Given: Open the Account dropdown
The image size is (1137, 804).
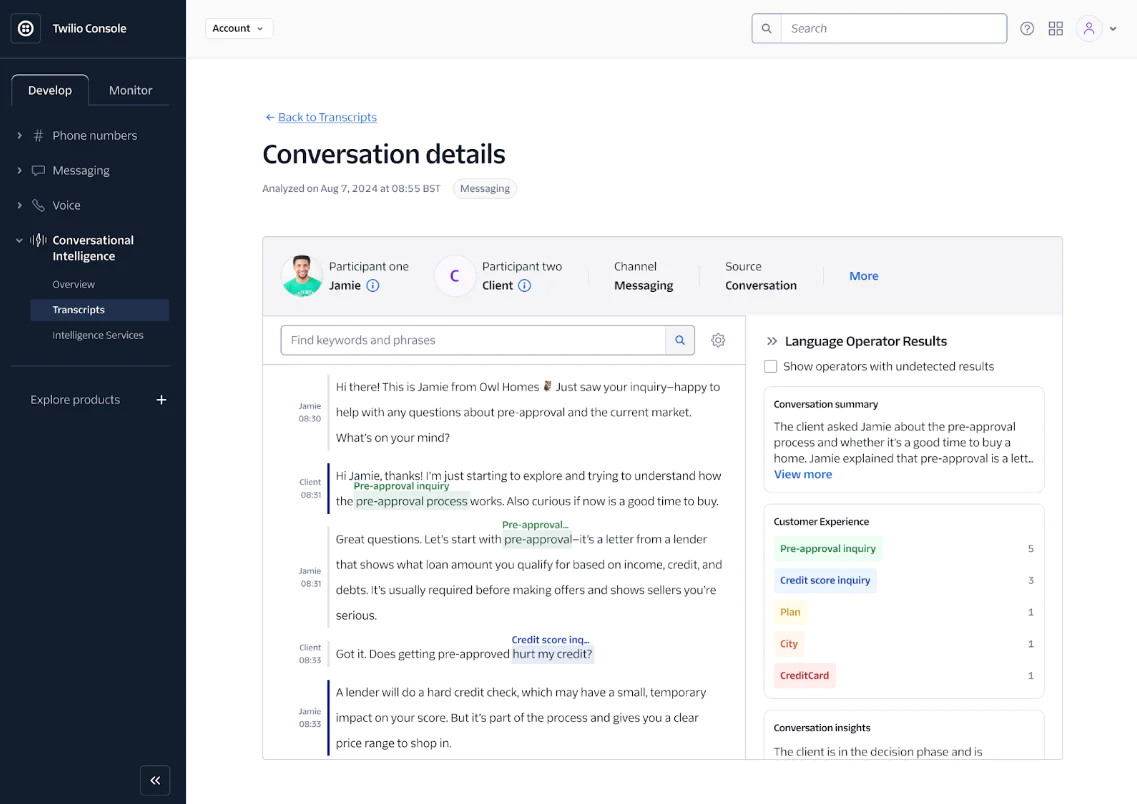Looking at the screenshot, I should (x=239, y=28).
